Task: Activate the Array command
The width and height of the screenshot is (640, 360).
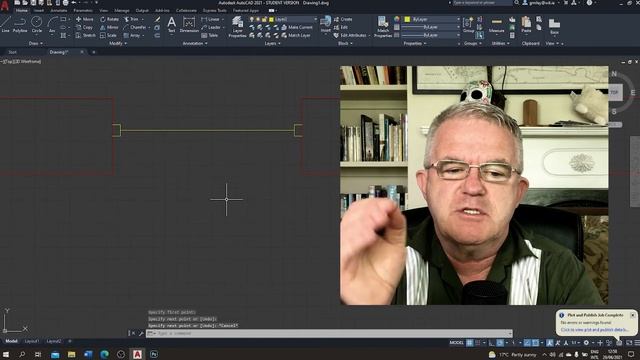Action: coord(132,36)
